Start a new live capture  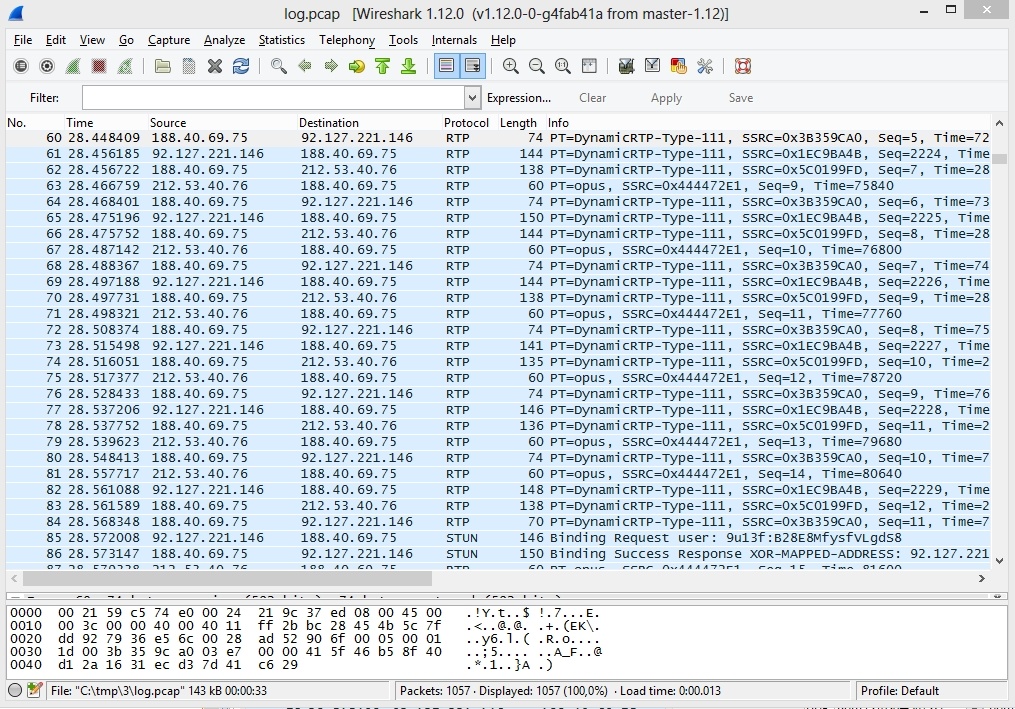tap(73, 66)
